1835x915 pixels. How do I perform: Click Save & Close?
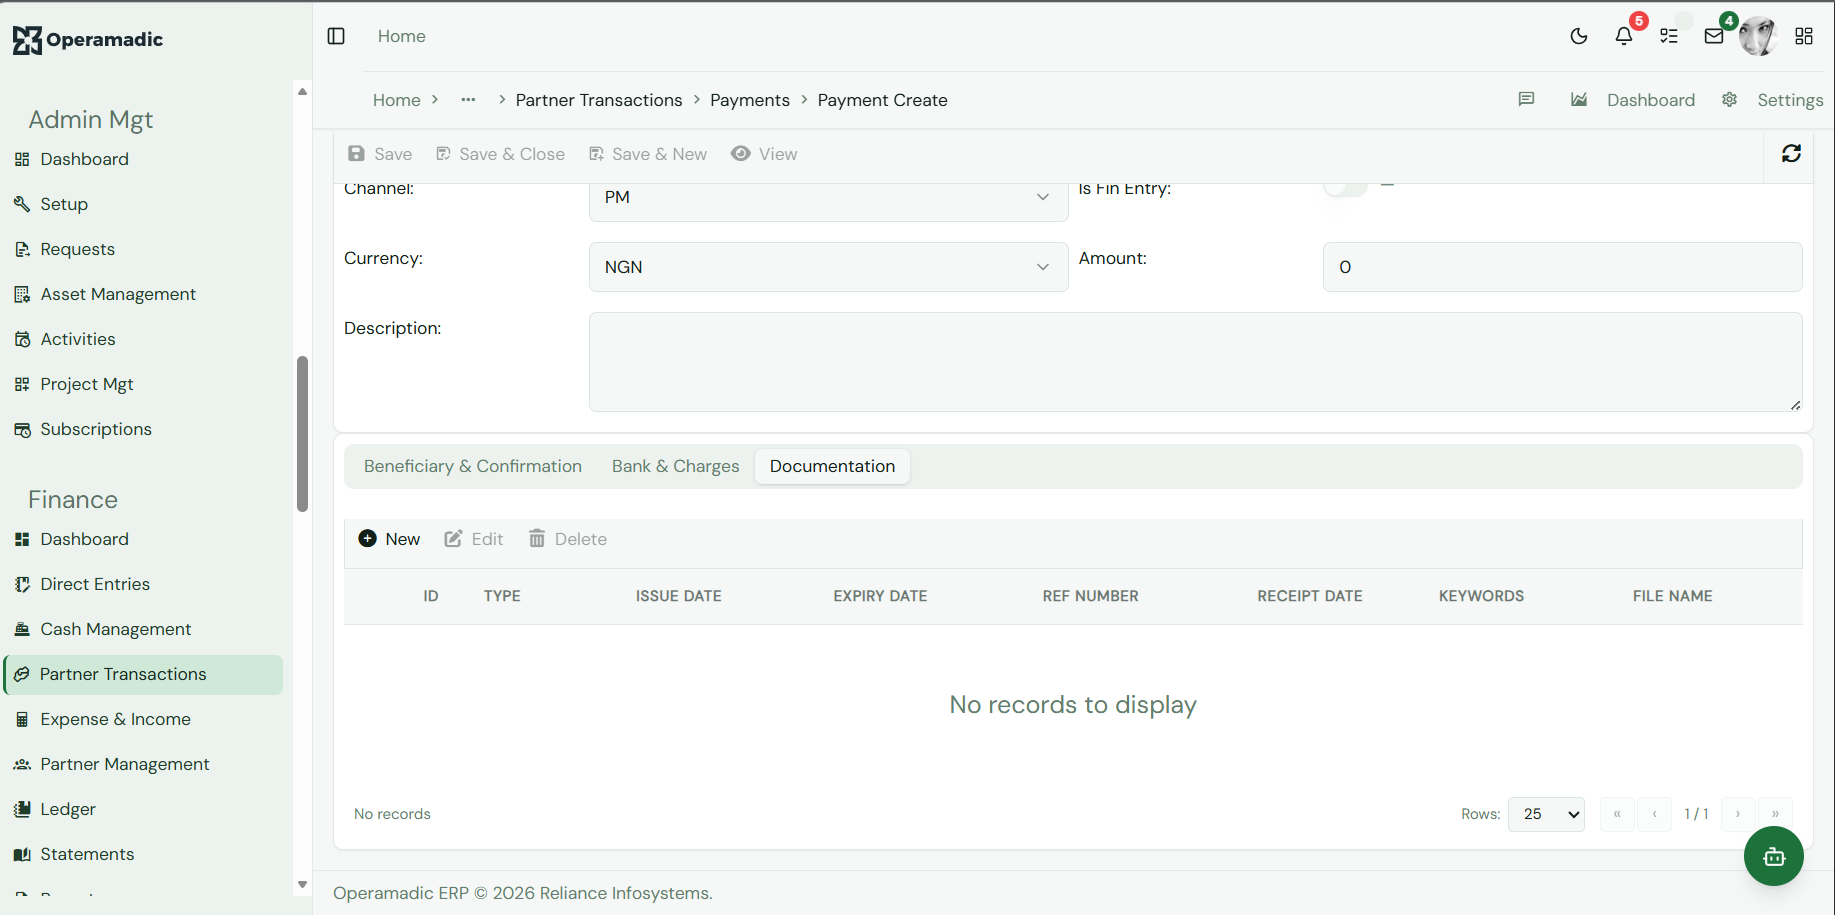point(500,154)
